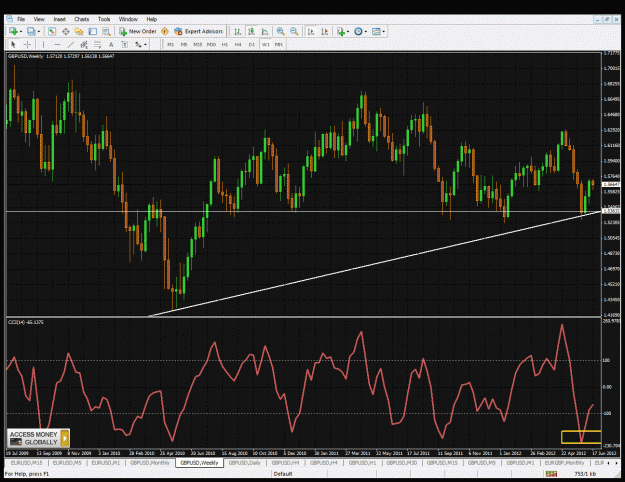Set timeframe to H1

[225, 45]
